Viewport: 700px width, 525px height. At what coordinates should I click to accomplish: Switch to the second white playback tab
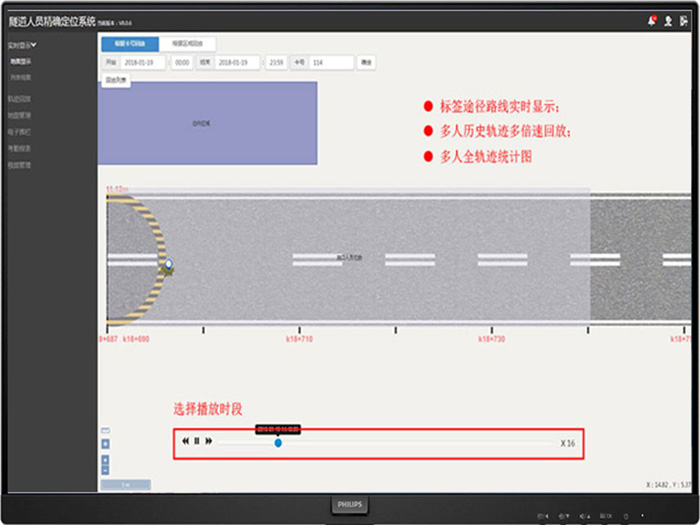point(187,43)
